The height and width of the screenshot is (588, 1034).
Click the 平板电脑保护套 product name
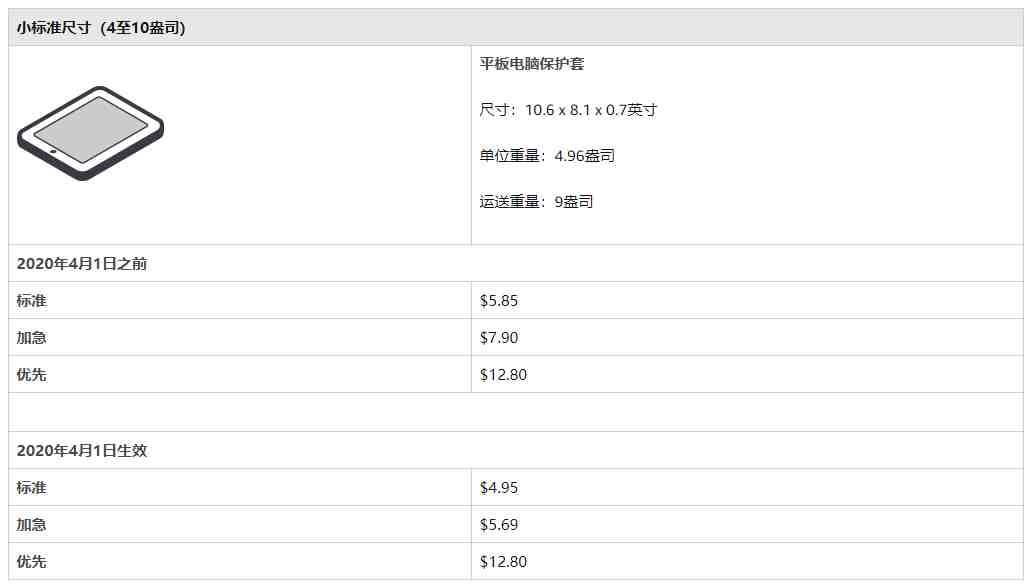pos(532,64)
